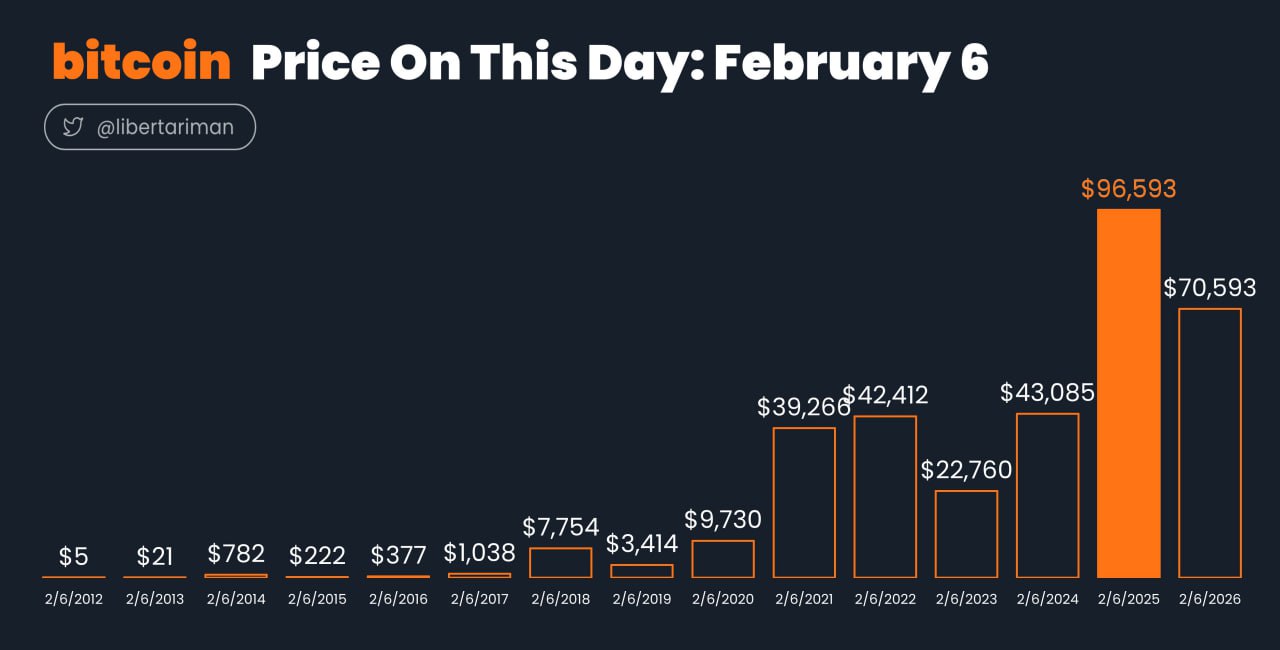Click the 2/6/2012 date label
The height and width of the screenshot is (650, 1280).
point(73,600)
